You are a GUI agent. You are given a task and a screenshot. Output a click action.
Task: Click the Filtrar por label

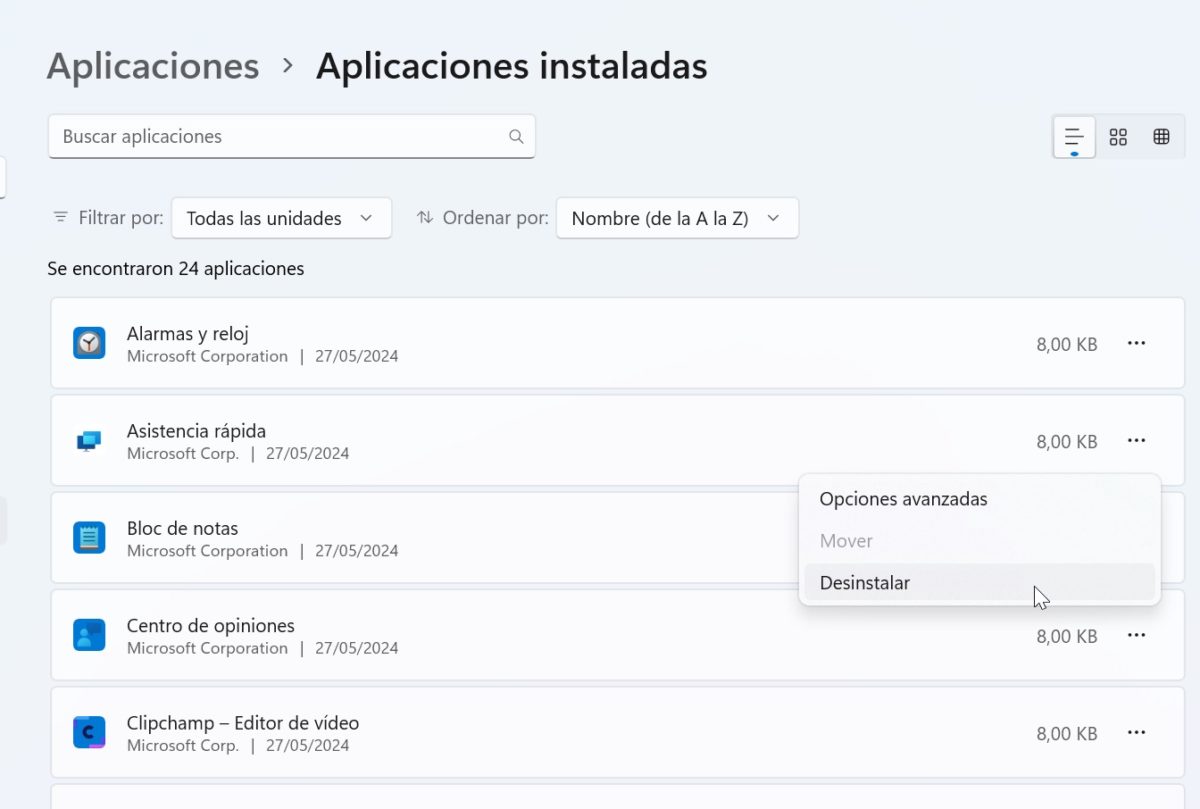[120, 217]
